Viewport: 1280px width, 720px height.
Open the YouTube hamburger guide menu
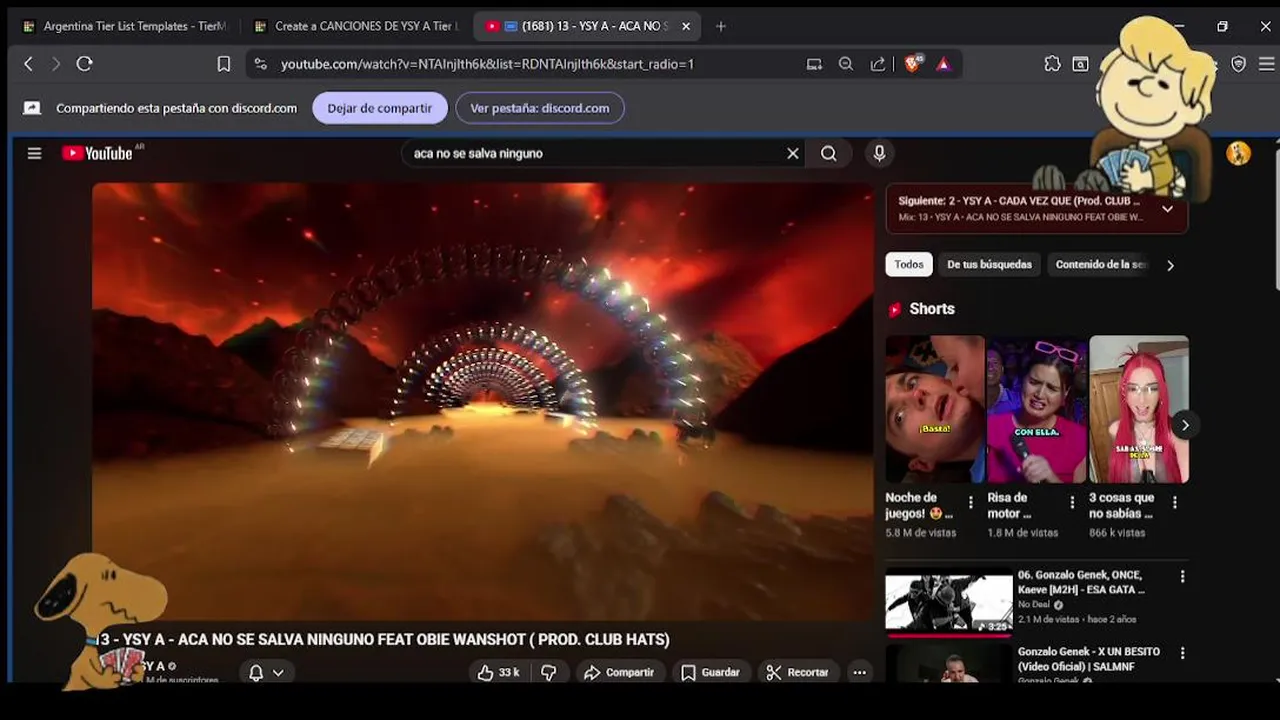coord(35,153)
